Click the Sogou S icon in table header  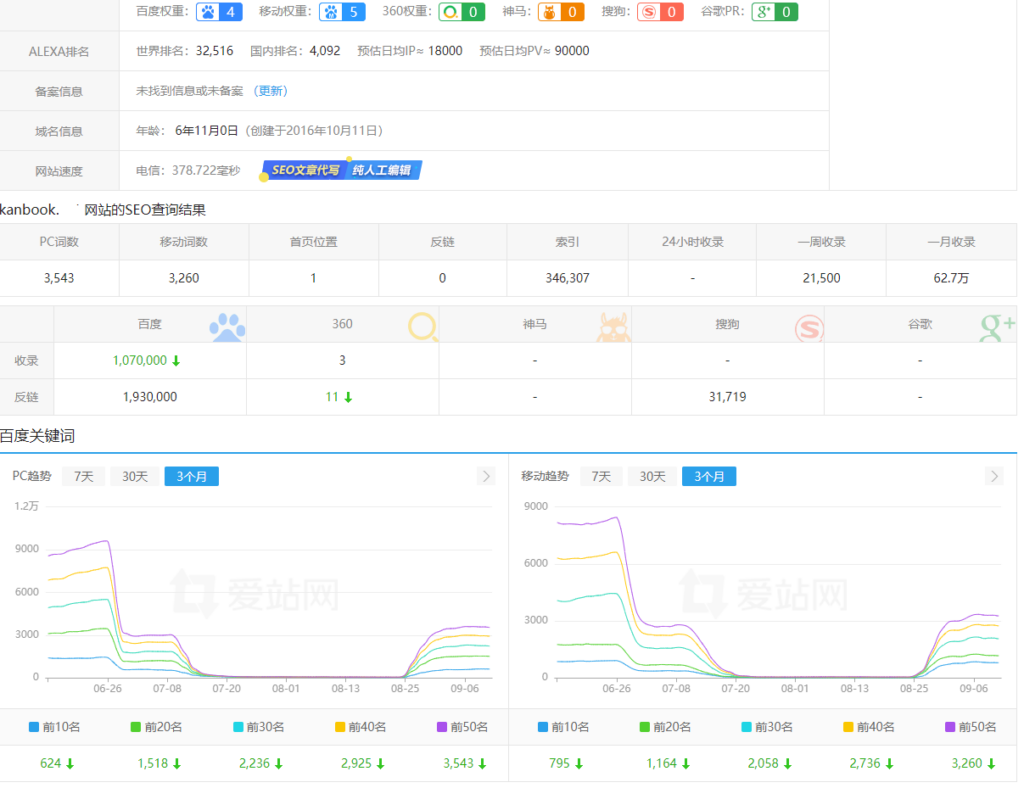click(808, 328)
